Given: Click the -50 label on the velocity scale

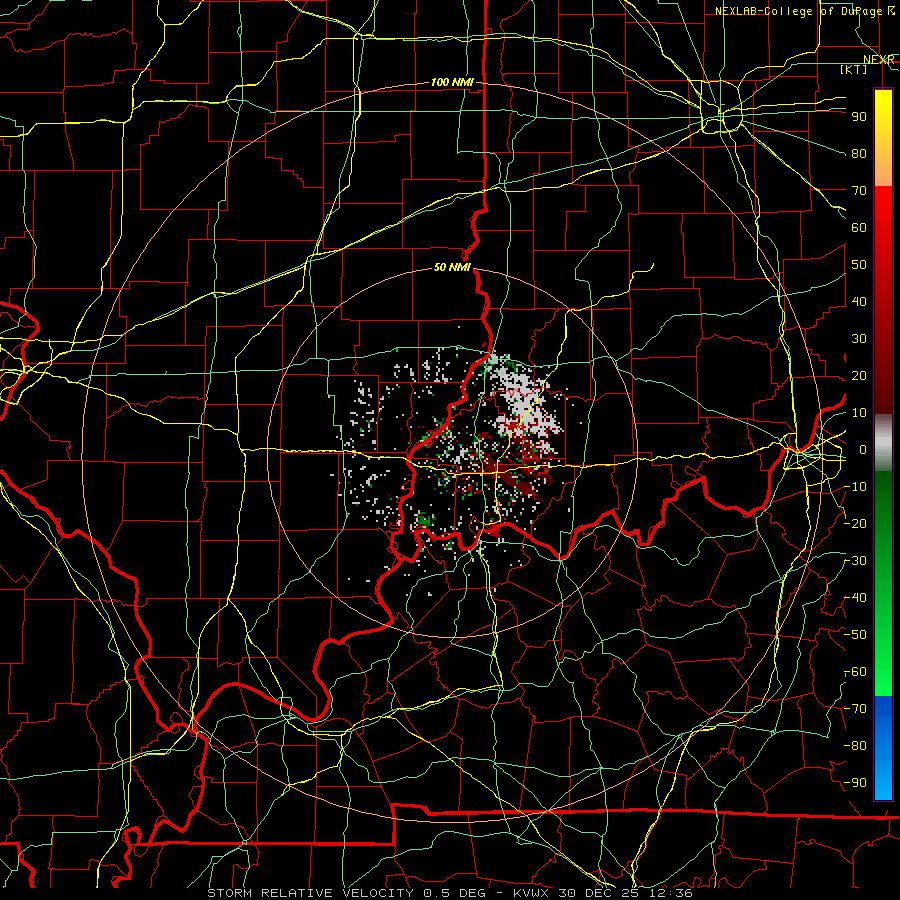Looking at the screenshot, I should pyautogui.click(x=855, y=635).
